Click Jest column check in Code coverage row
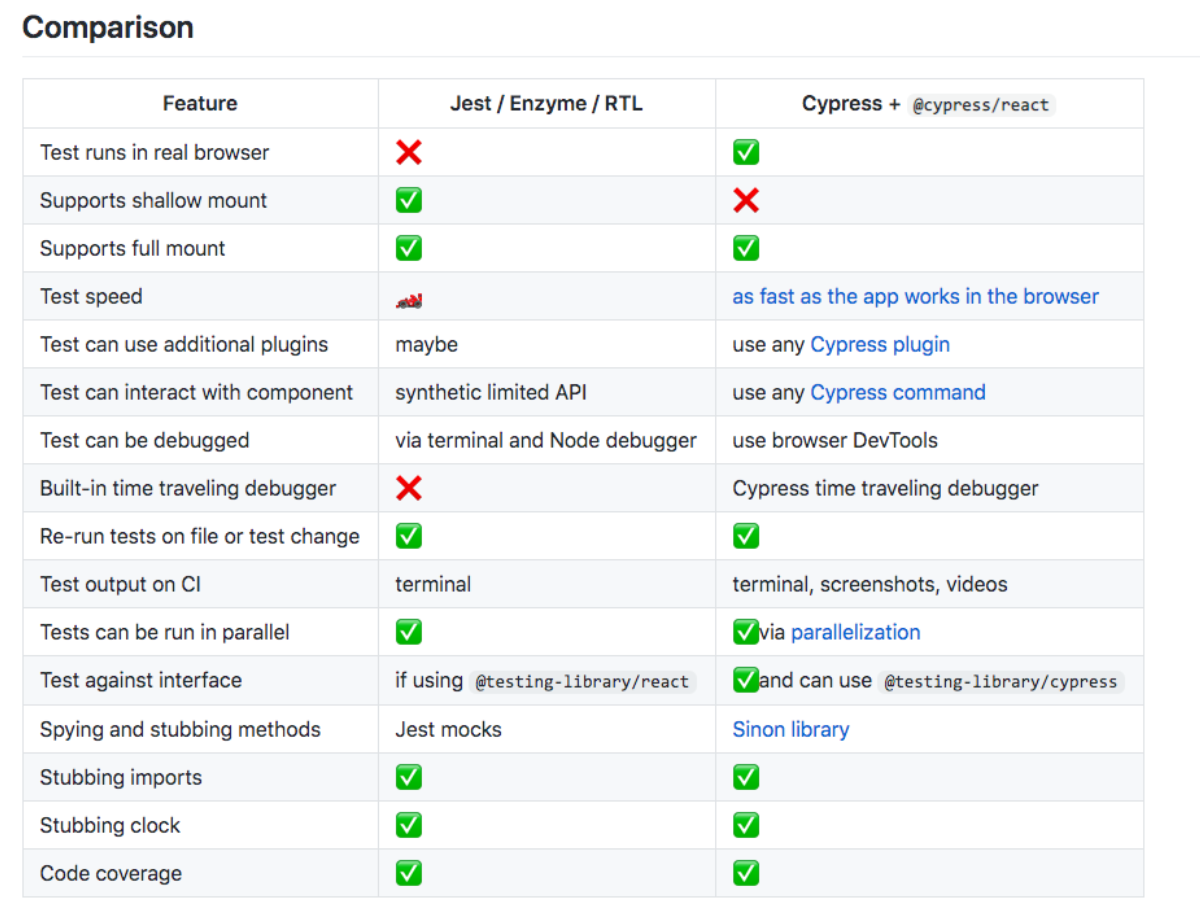 pyautogui.click(x=408, y=873)
